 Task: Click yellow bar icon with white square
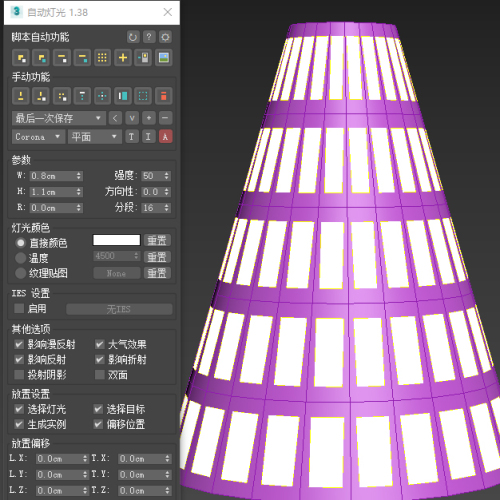pos(62,58)
